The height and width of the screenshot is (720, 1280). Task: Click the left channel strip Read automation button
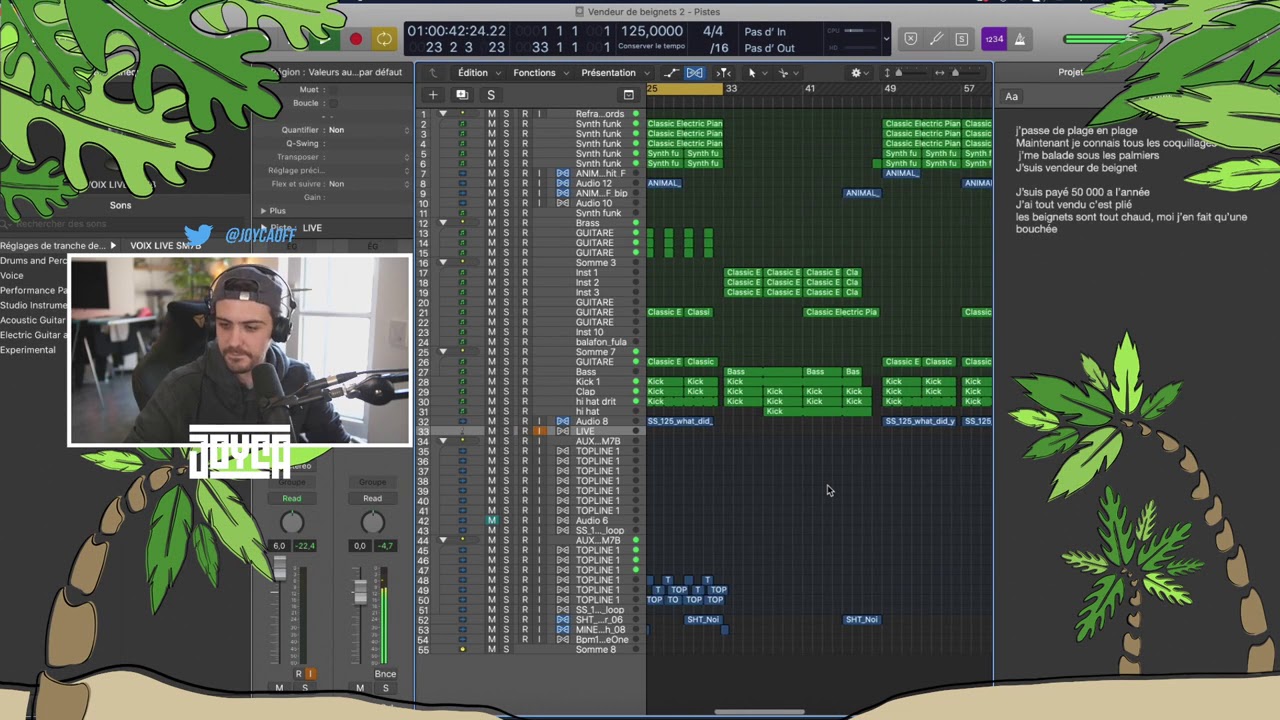291,498
